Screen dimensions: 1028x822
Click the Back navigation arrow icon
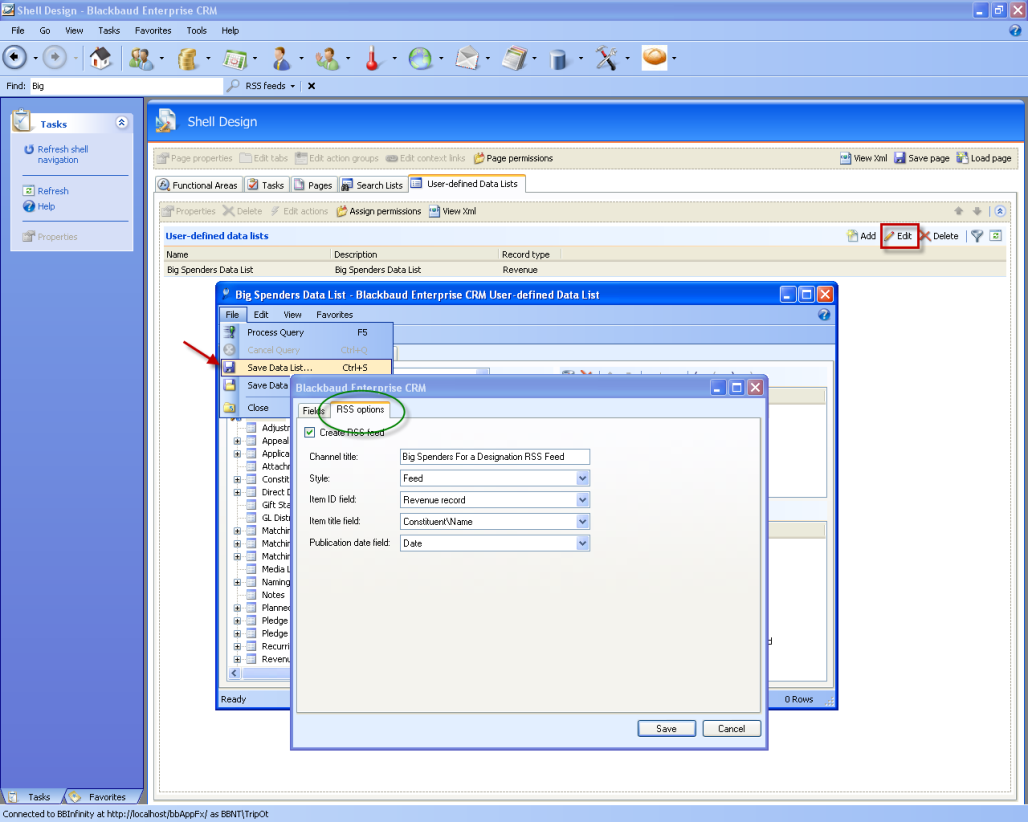coord(16,58)
